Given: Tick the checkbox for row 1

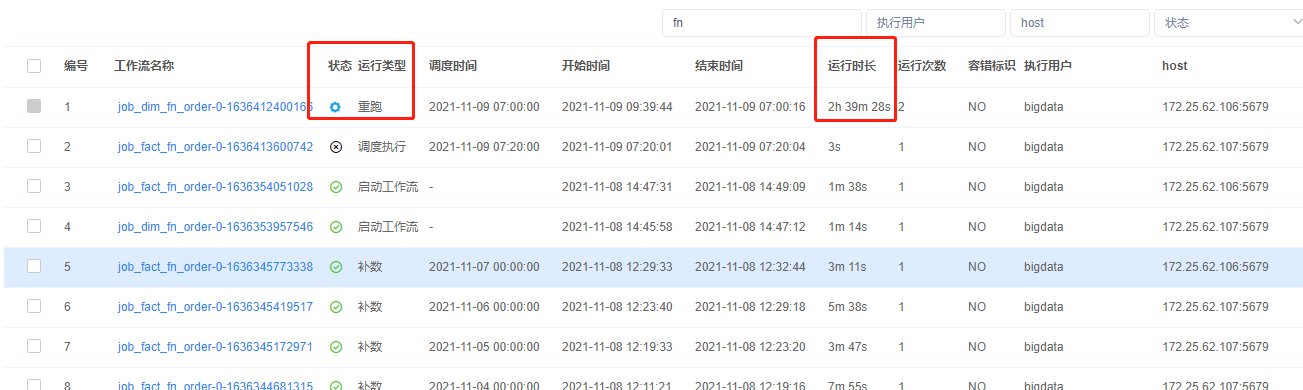Looking at the screenshot, I should tap(34, 106).
